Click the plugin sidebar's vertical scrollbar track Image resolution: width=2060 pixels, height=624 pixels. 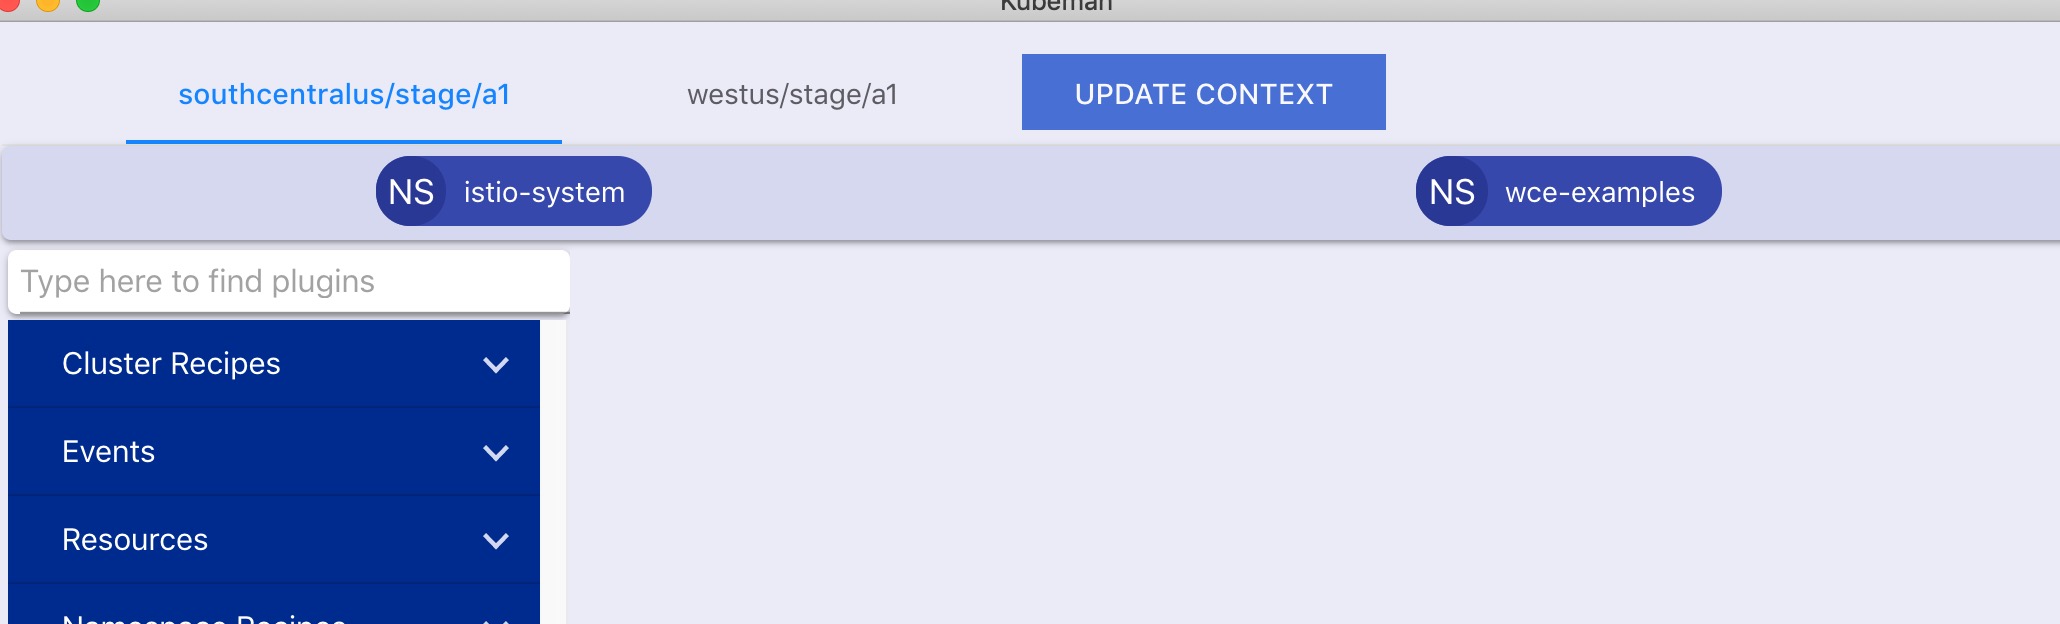coord(554,472)
